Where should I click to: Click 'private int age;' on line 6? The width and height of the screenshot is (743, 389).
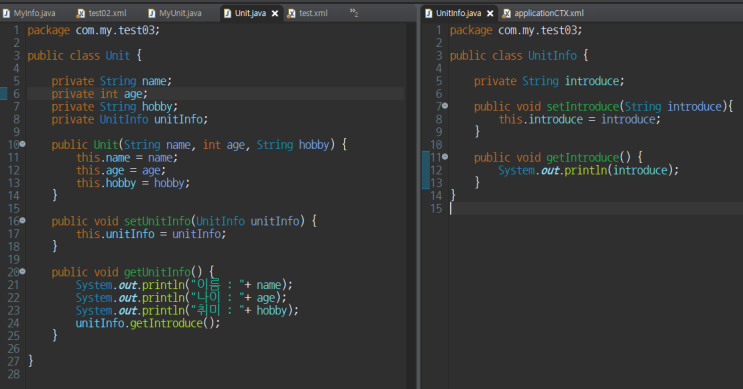coord(100,94)
